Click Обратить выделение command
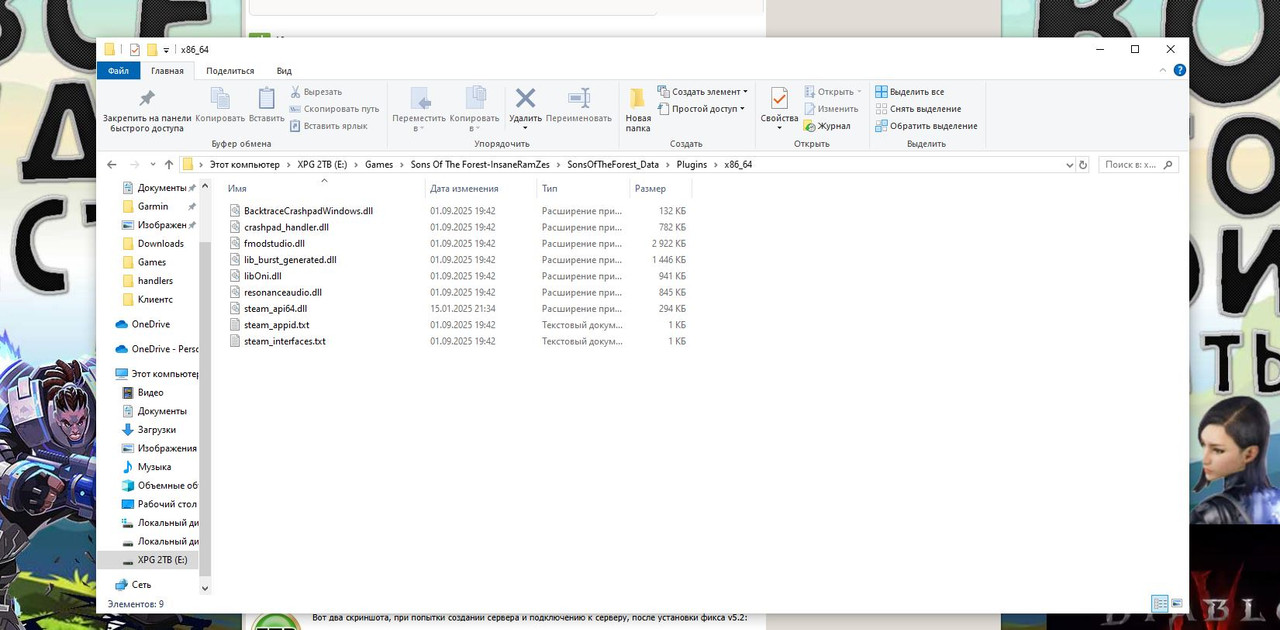The height and width of the screenshot is (630, 1280). 926,126
